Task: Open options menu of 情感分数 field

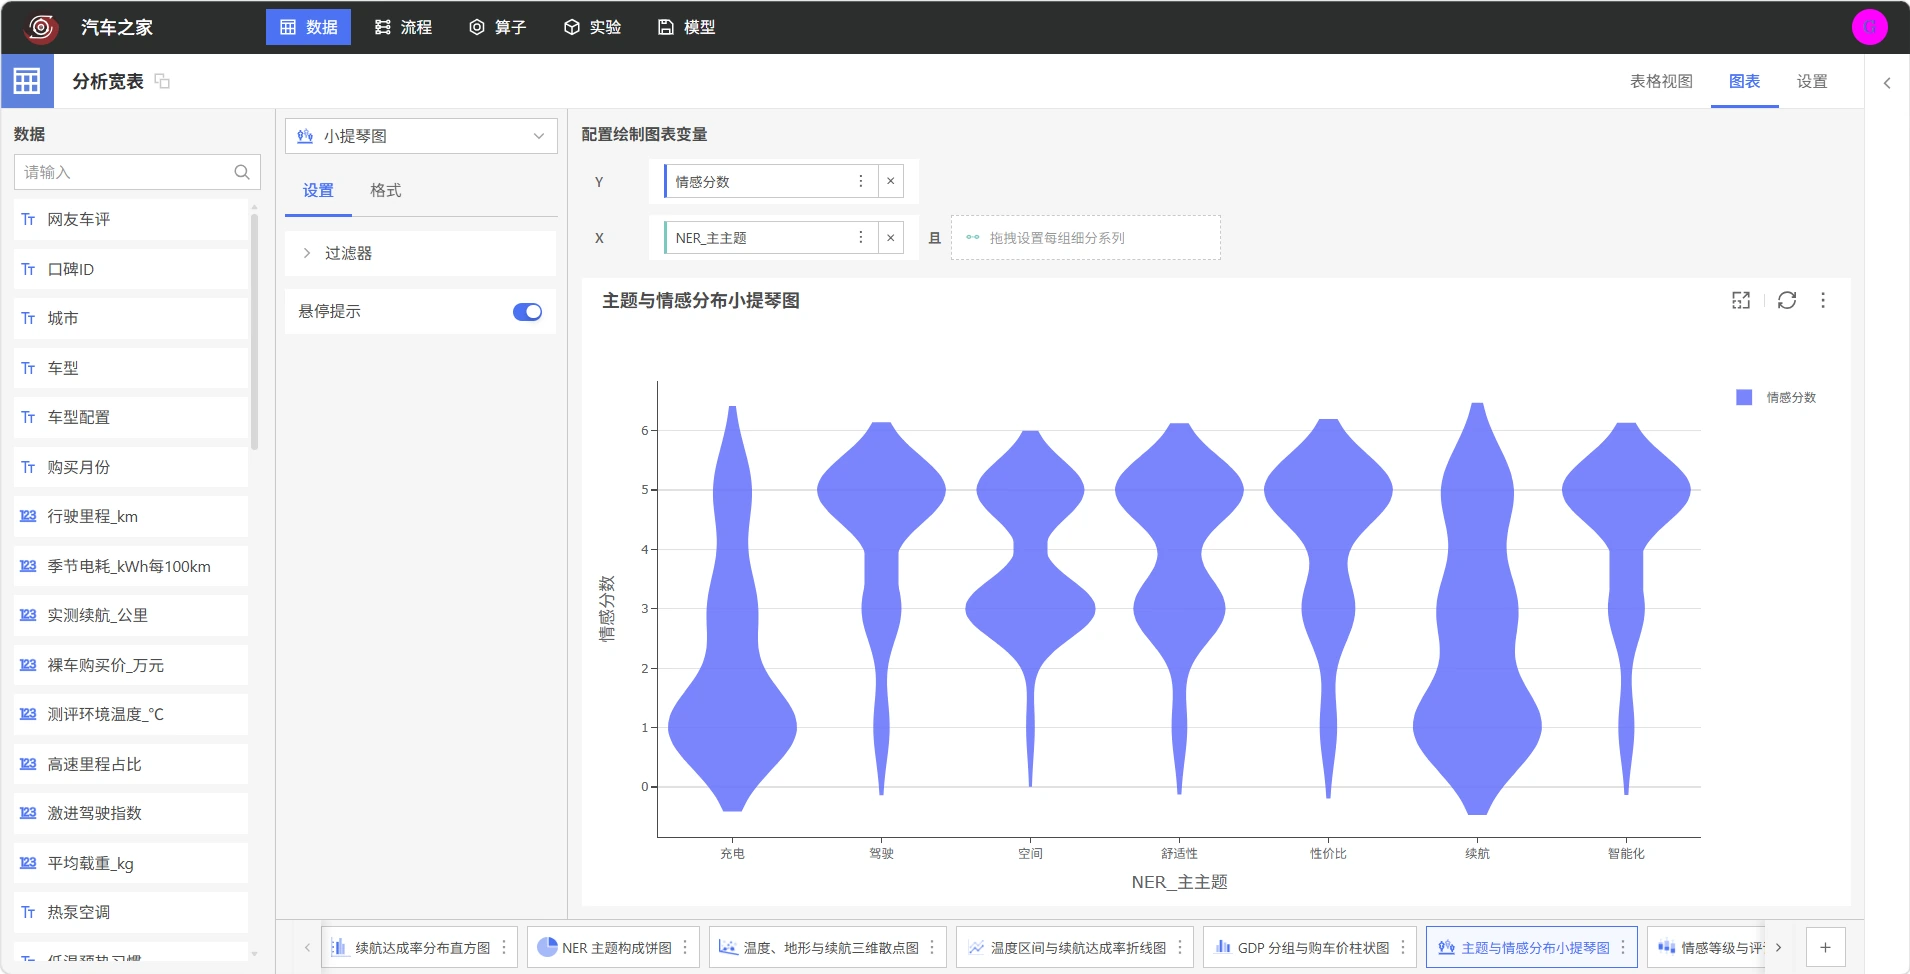Action: [860, 181]
